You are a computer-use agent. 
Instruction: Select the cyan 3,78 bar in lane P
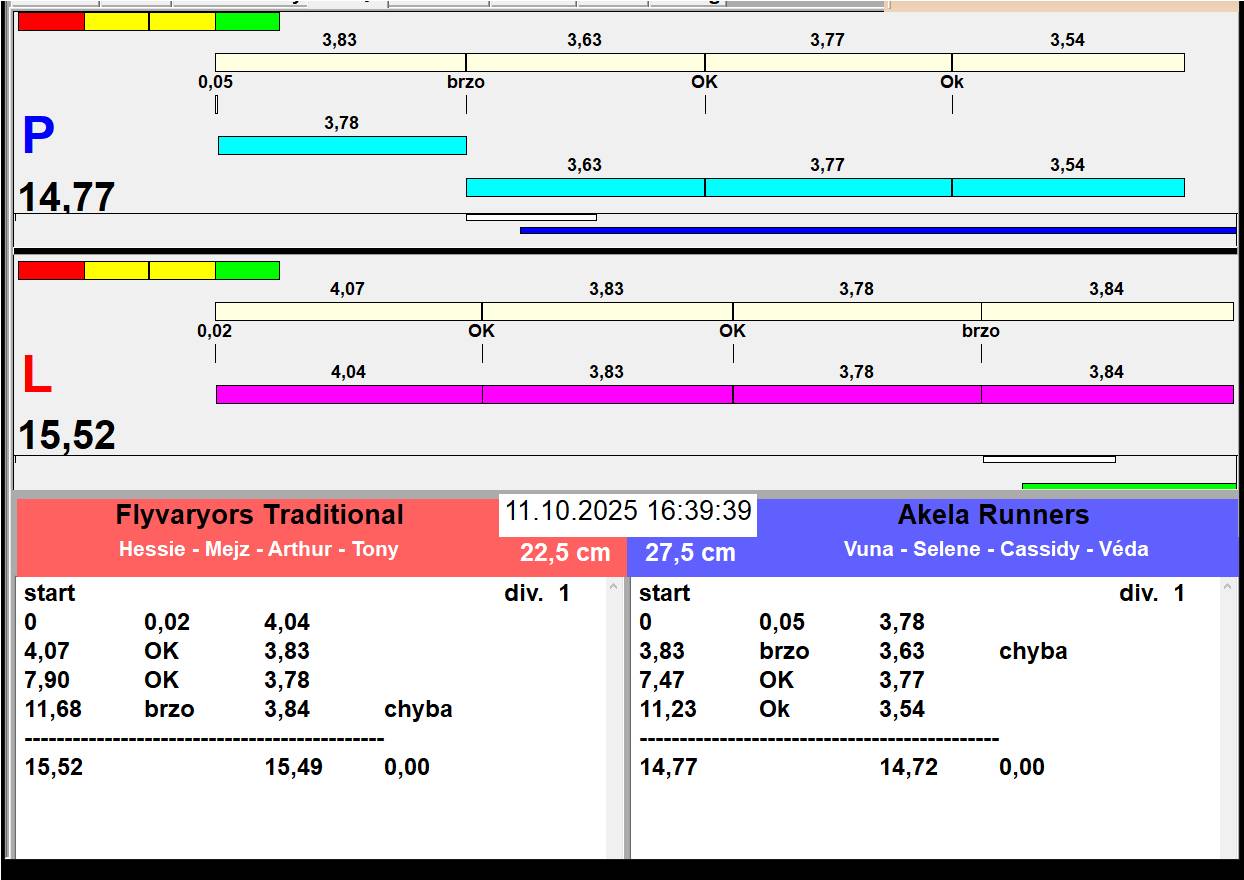tap(342, 145)
